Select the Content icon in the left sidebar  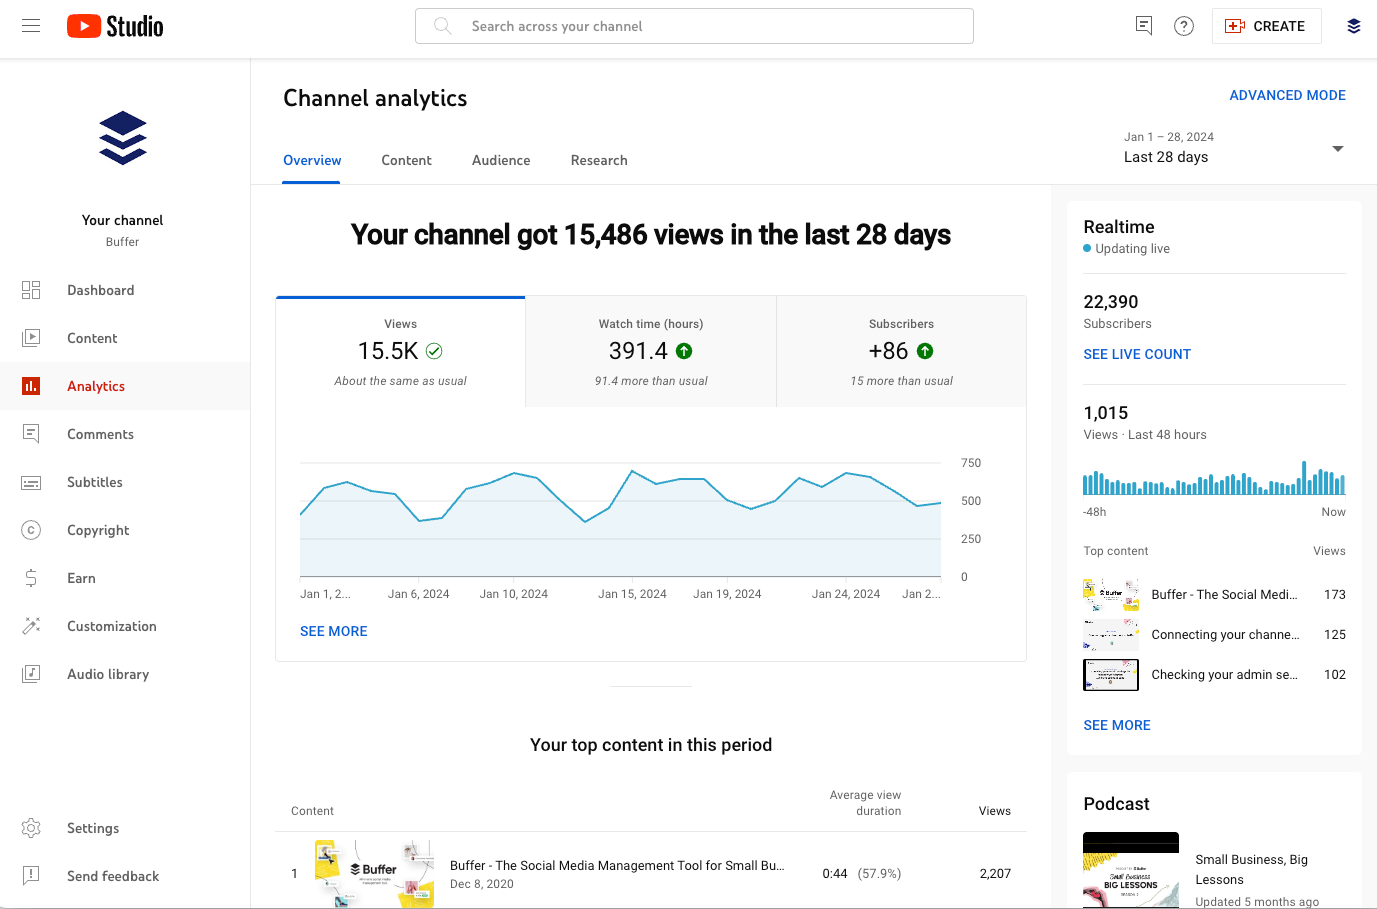point(30,338)
